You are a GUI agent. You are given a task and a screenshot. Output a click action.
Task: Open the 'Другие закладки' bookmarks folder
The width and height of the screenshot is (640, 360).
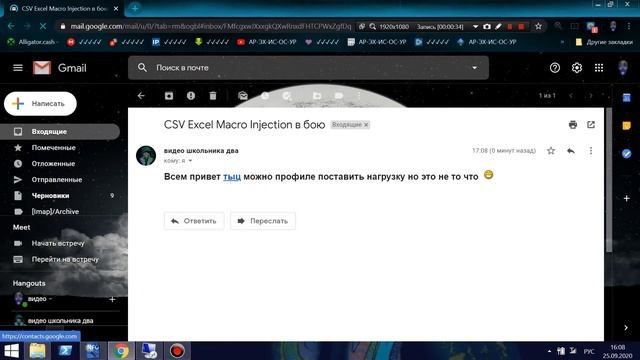point(604,42)
